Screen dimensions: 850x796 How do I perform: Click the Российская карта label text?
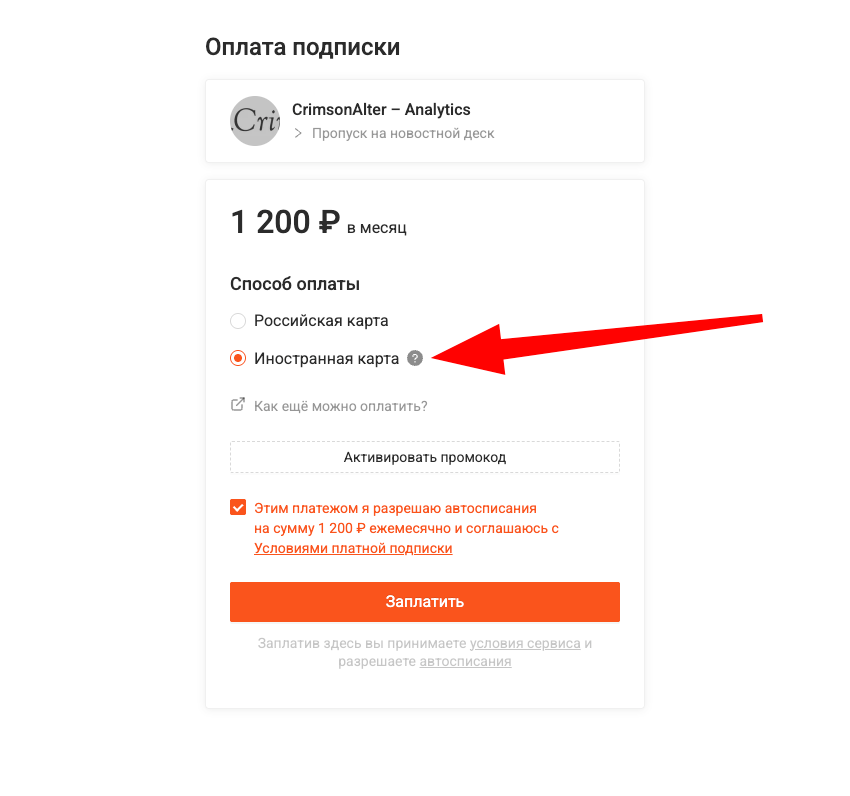321,321
